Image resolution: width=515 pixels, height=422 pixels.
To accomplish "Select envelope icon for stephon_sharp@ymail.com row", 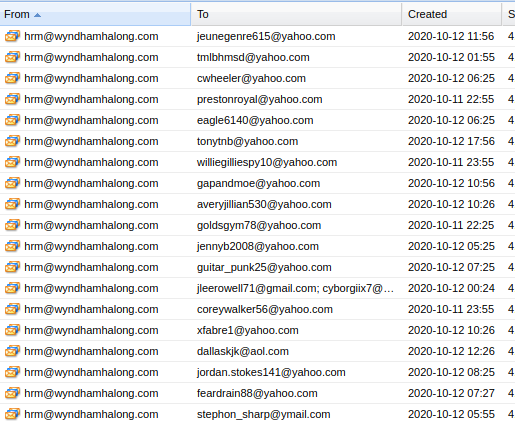I will (x=12, y=414).
